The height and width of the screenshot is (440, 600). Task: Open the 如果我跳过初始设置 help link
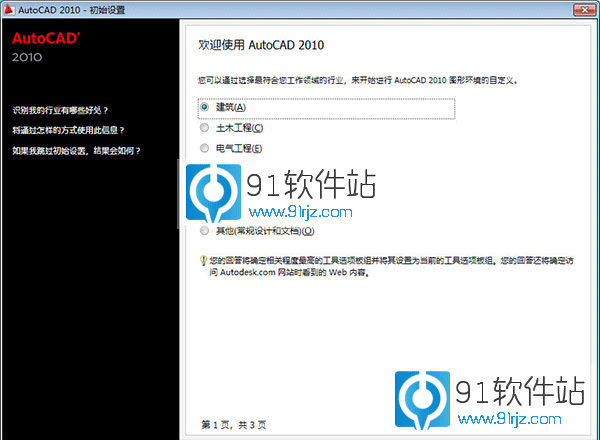coord(76,151)
